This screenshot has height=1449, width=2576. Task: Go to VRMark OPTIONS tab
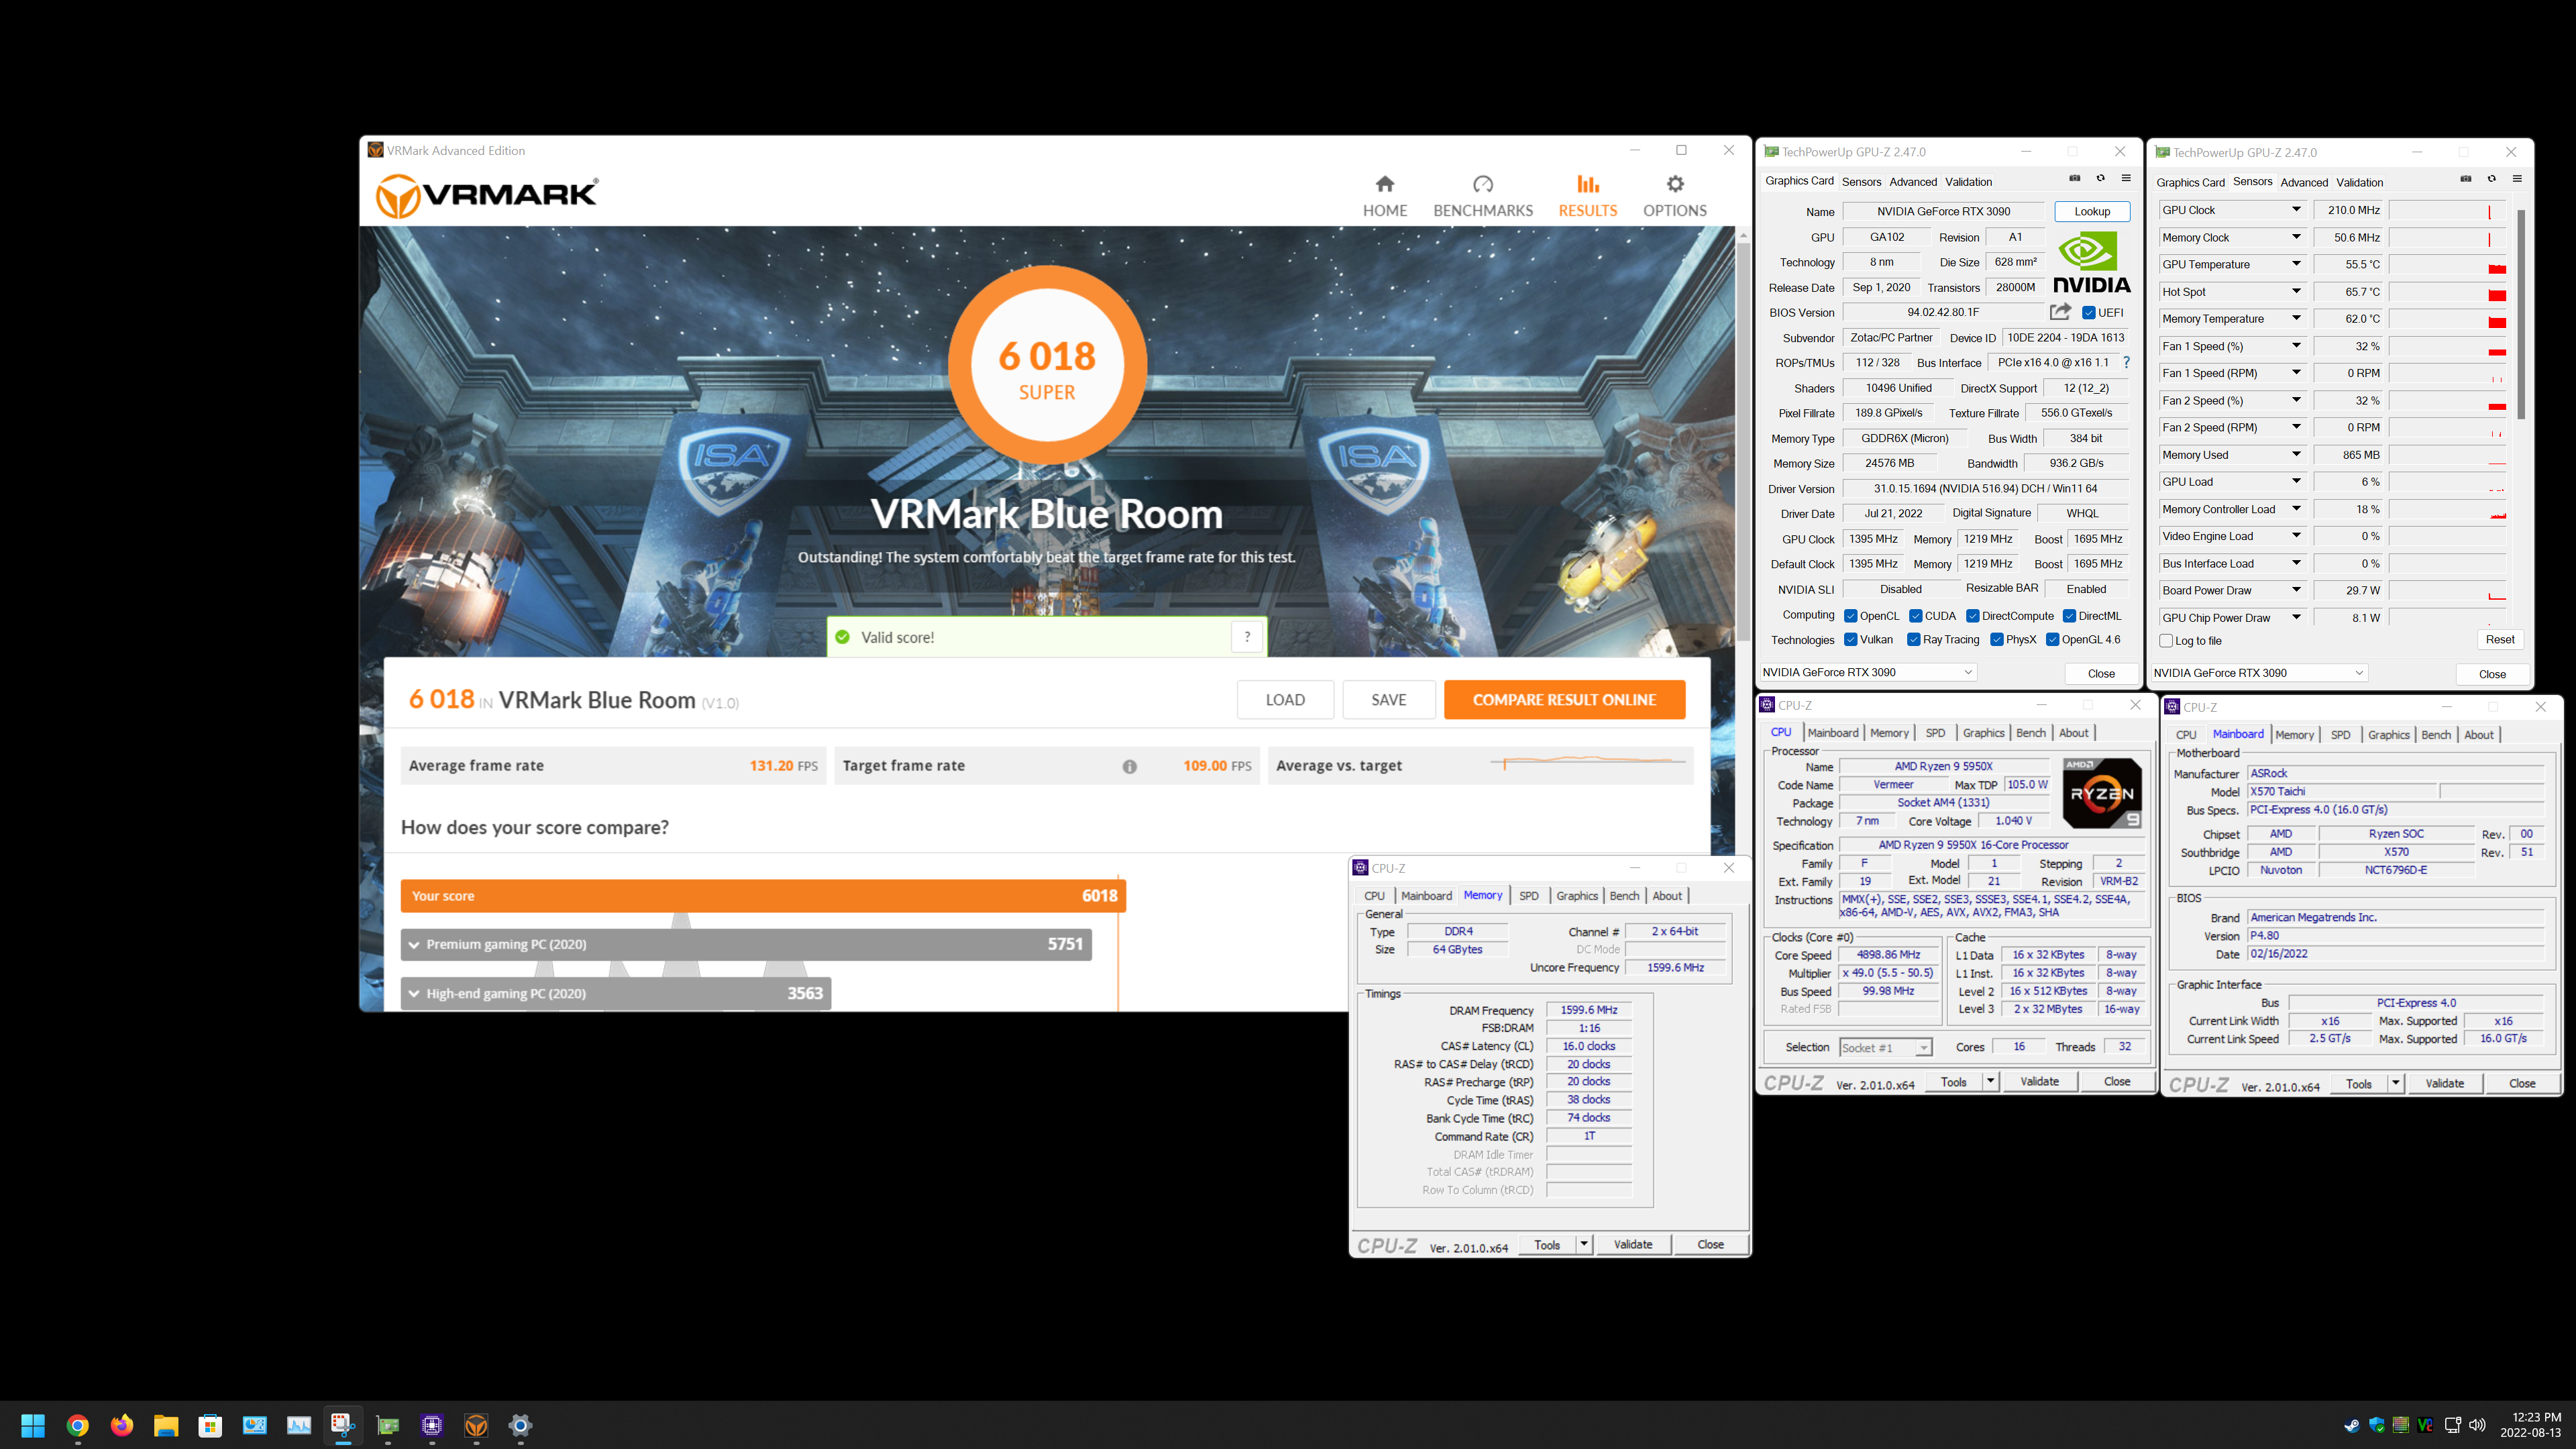pos(1675,196)
